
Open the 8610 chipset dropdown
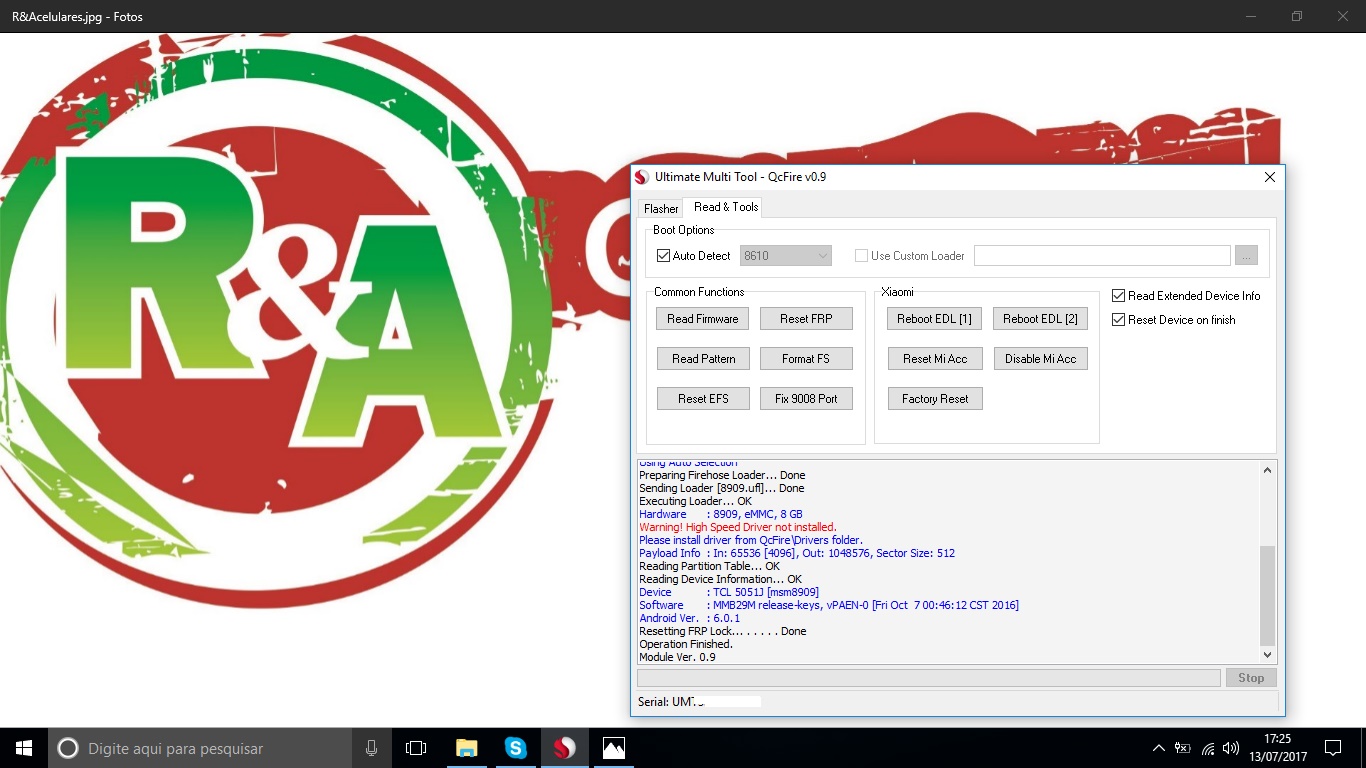tap(786, 256)
